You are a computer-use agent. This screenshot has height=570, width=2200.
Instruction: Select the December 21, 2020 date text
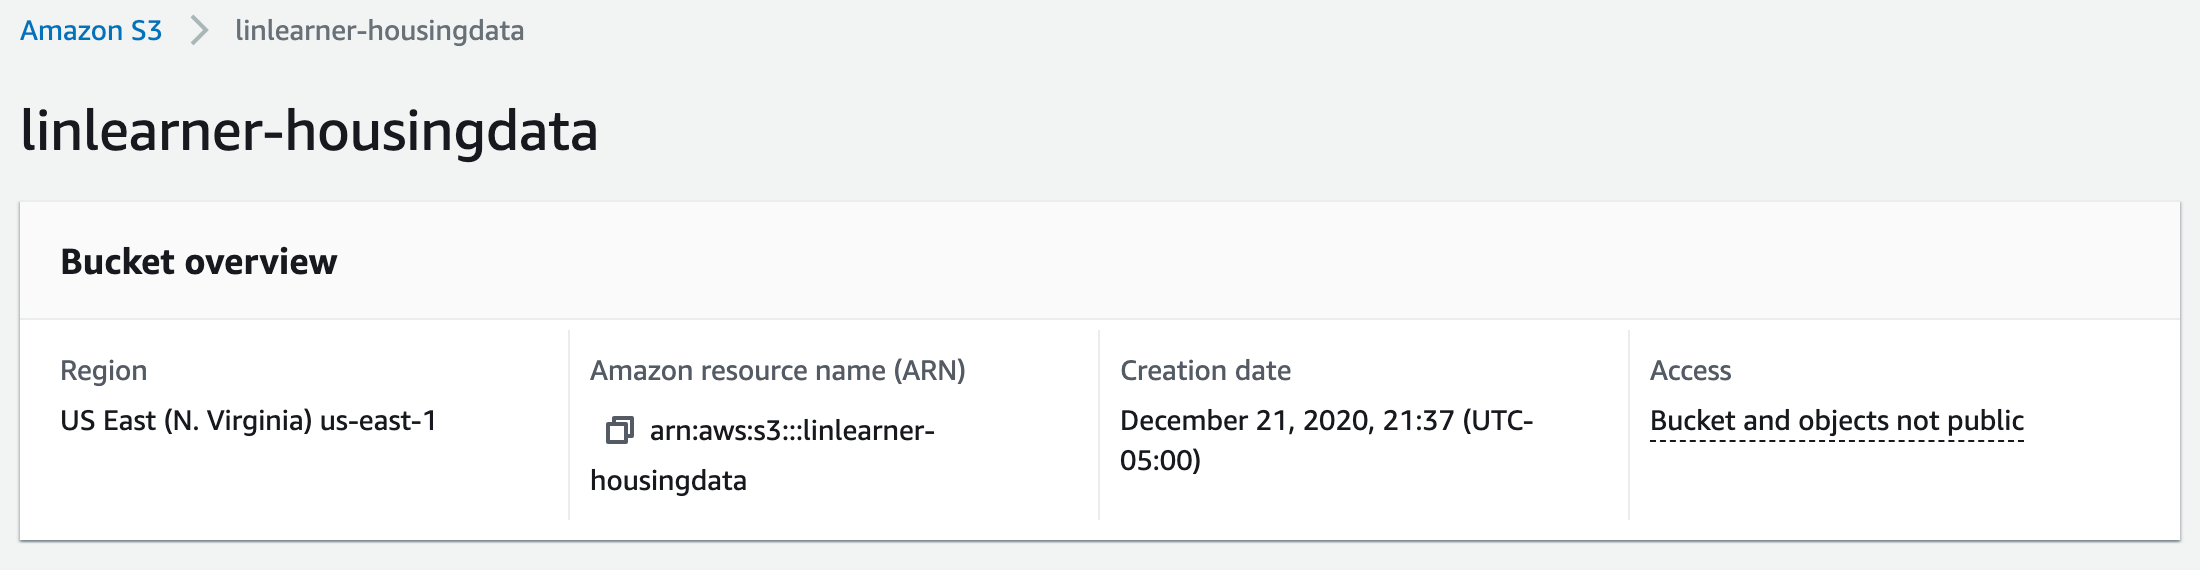[1246, 421]
